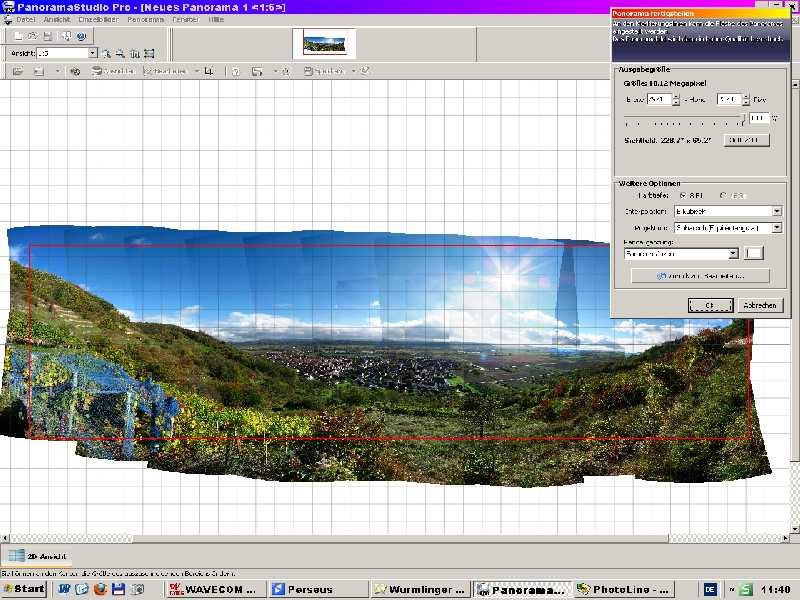
Task: Click the open file toolbar icon
Action: pyautogui.click(x=33, y=36)
